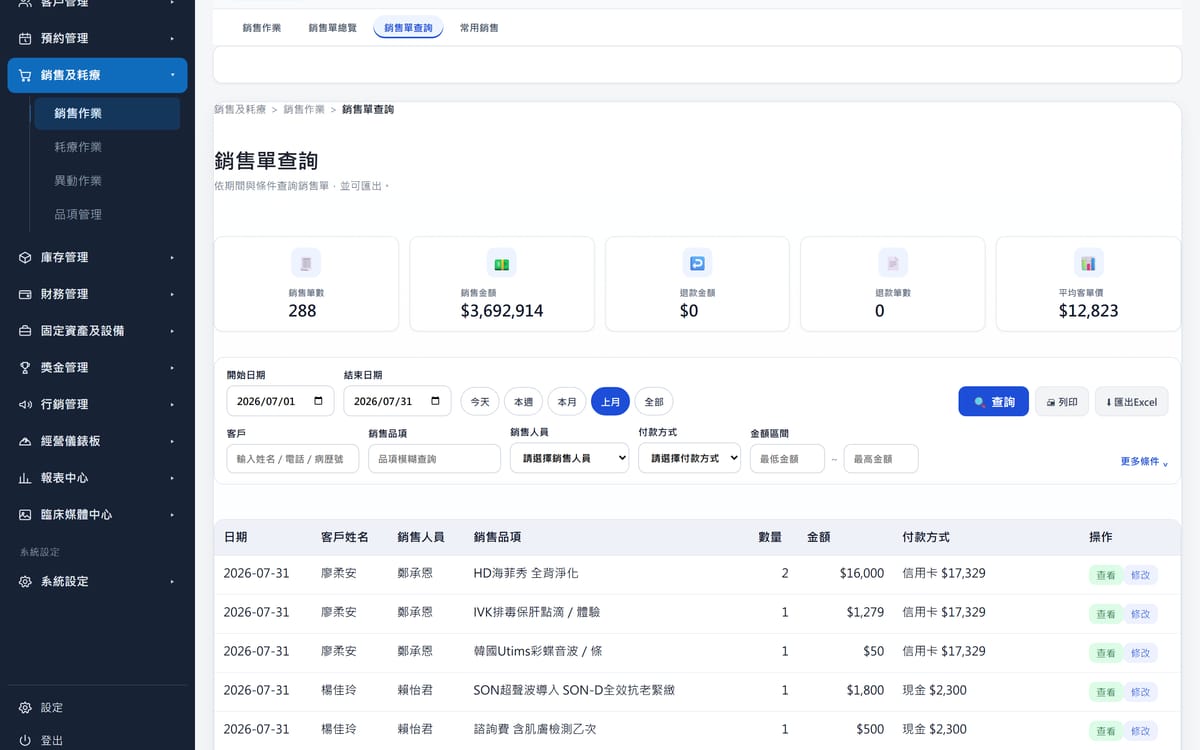The height and width of the screenshot is (750, 1200).
Task: Open 耗療作業 in the sidebar
Action: 78,147
